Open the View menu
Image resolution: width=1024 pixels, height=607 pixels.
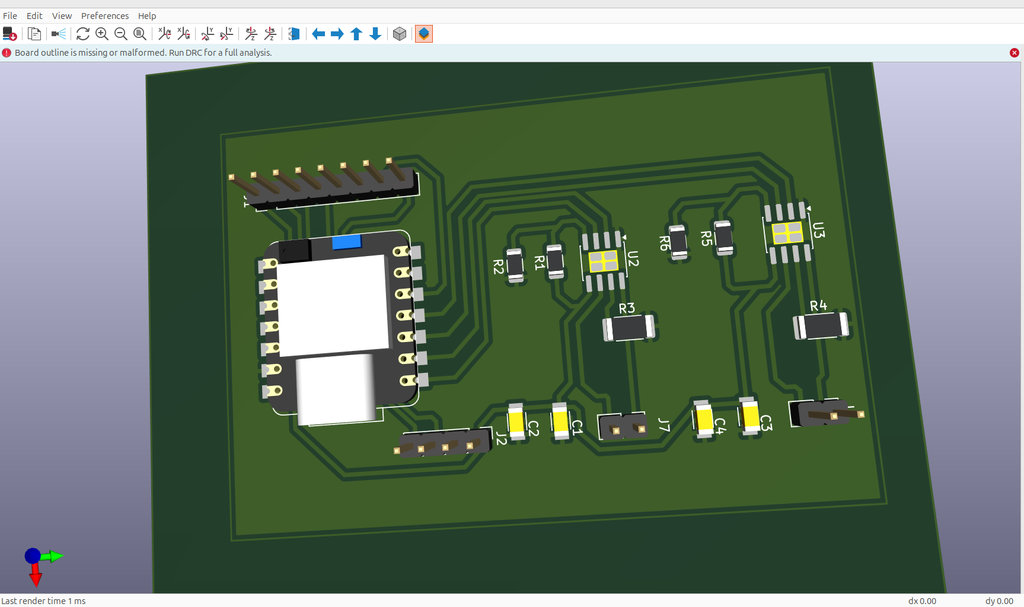(62, 16)
